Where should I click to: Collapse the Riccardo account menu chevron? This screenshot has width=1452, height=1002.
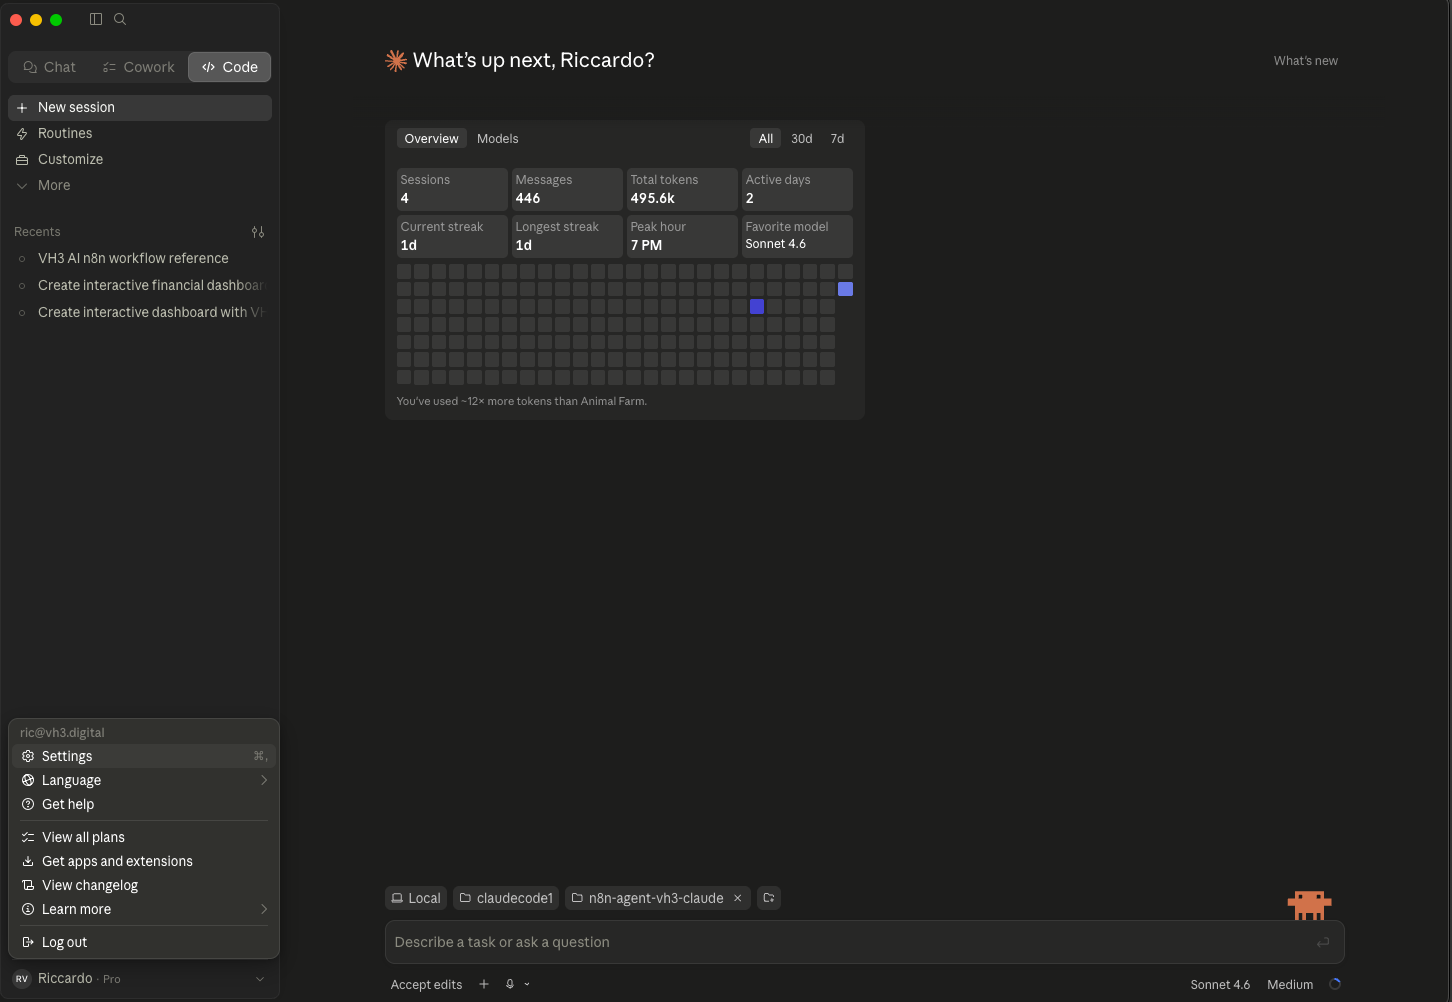coord(260,979)
